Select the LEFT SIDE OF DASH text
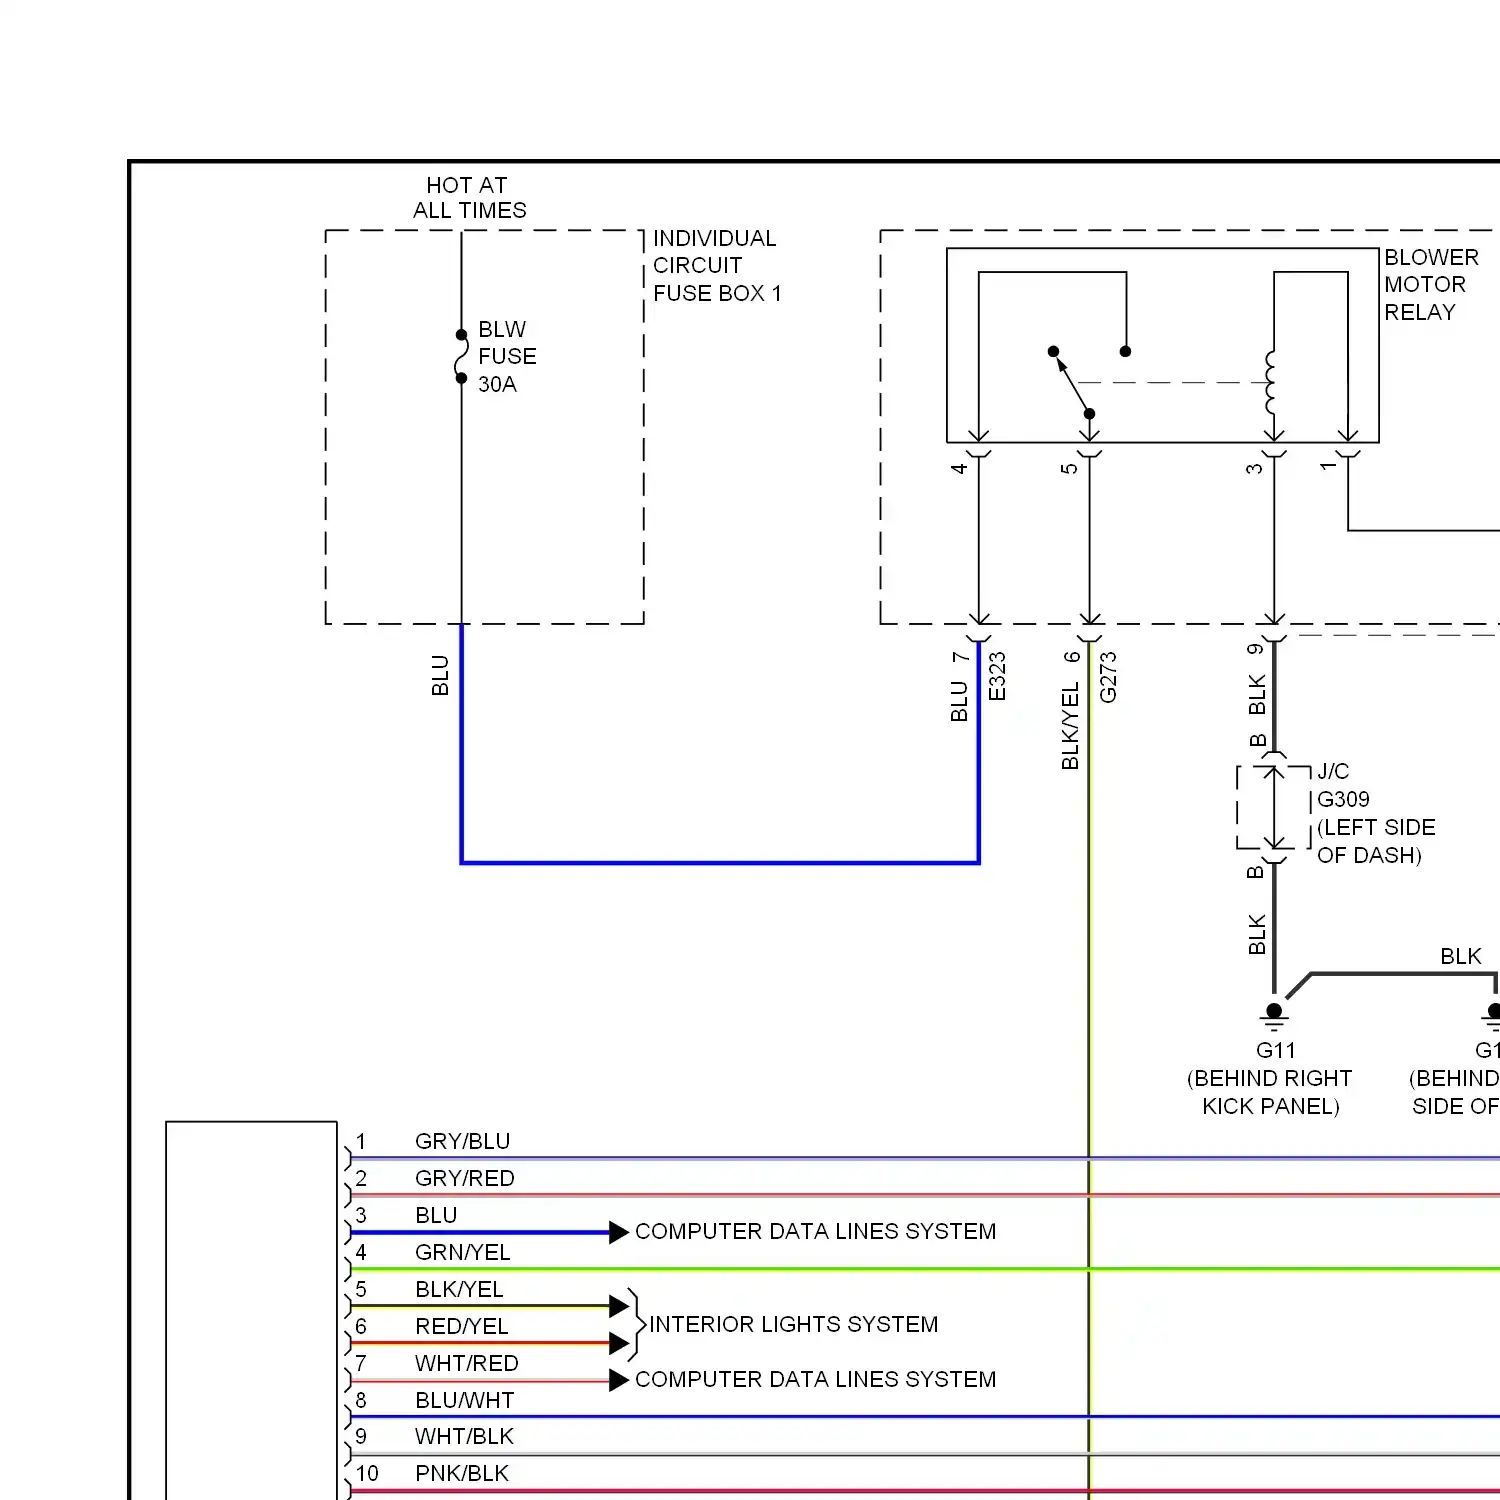The image size is (1500, 1500). [x=1376, y=841]
